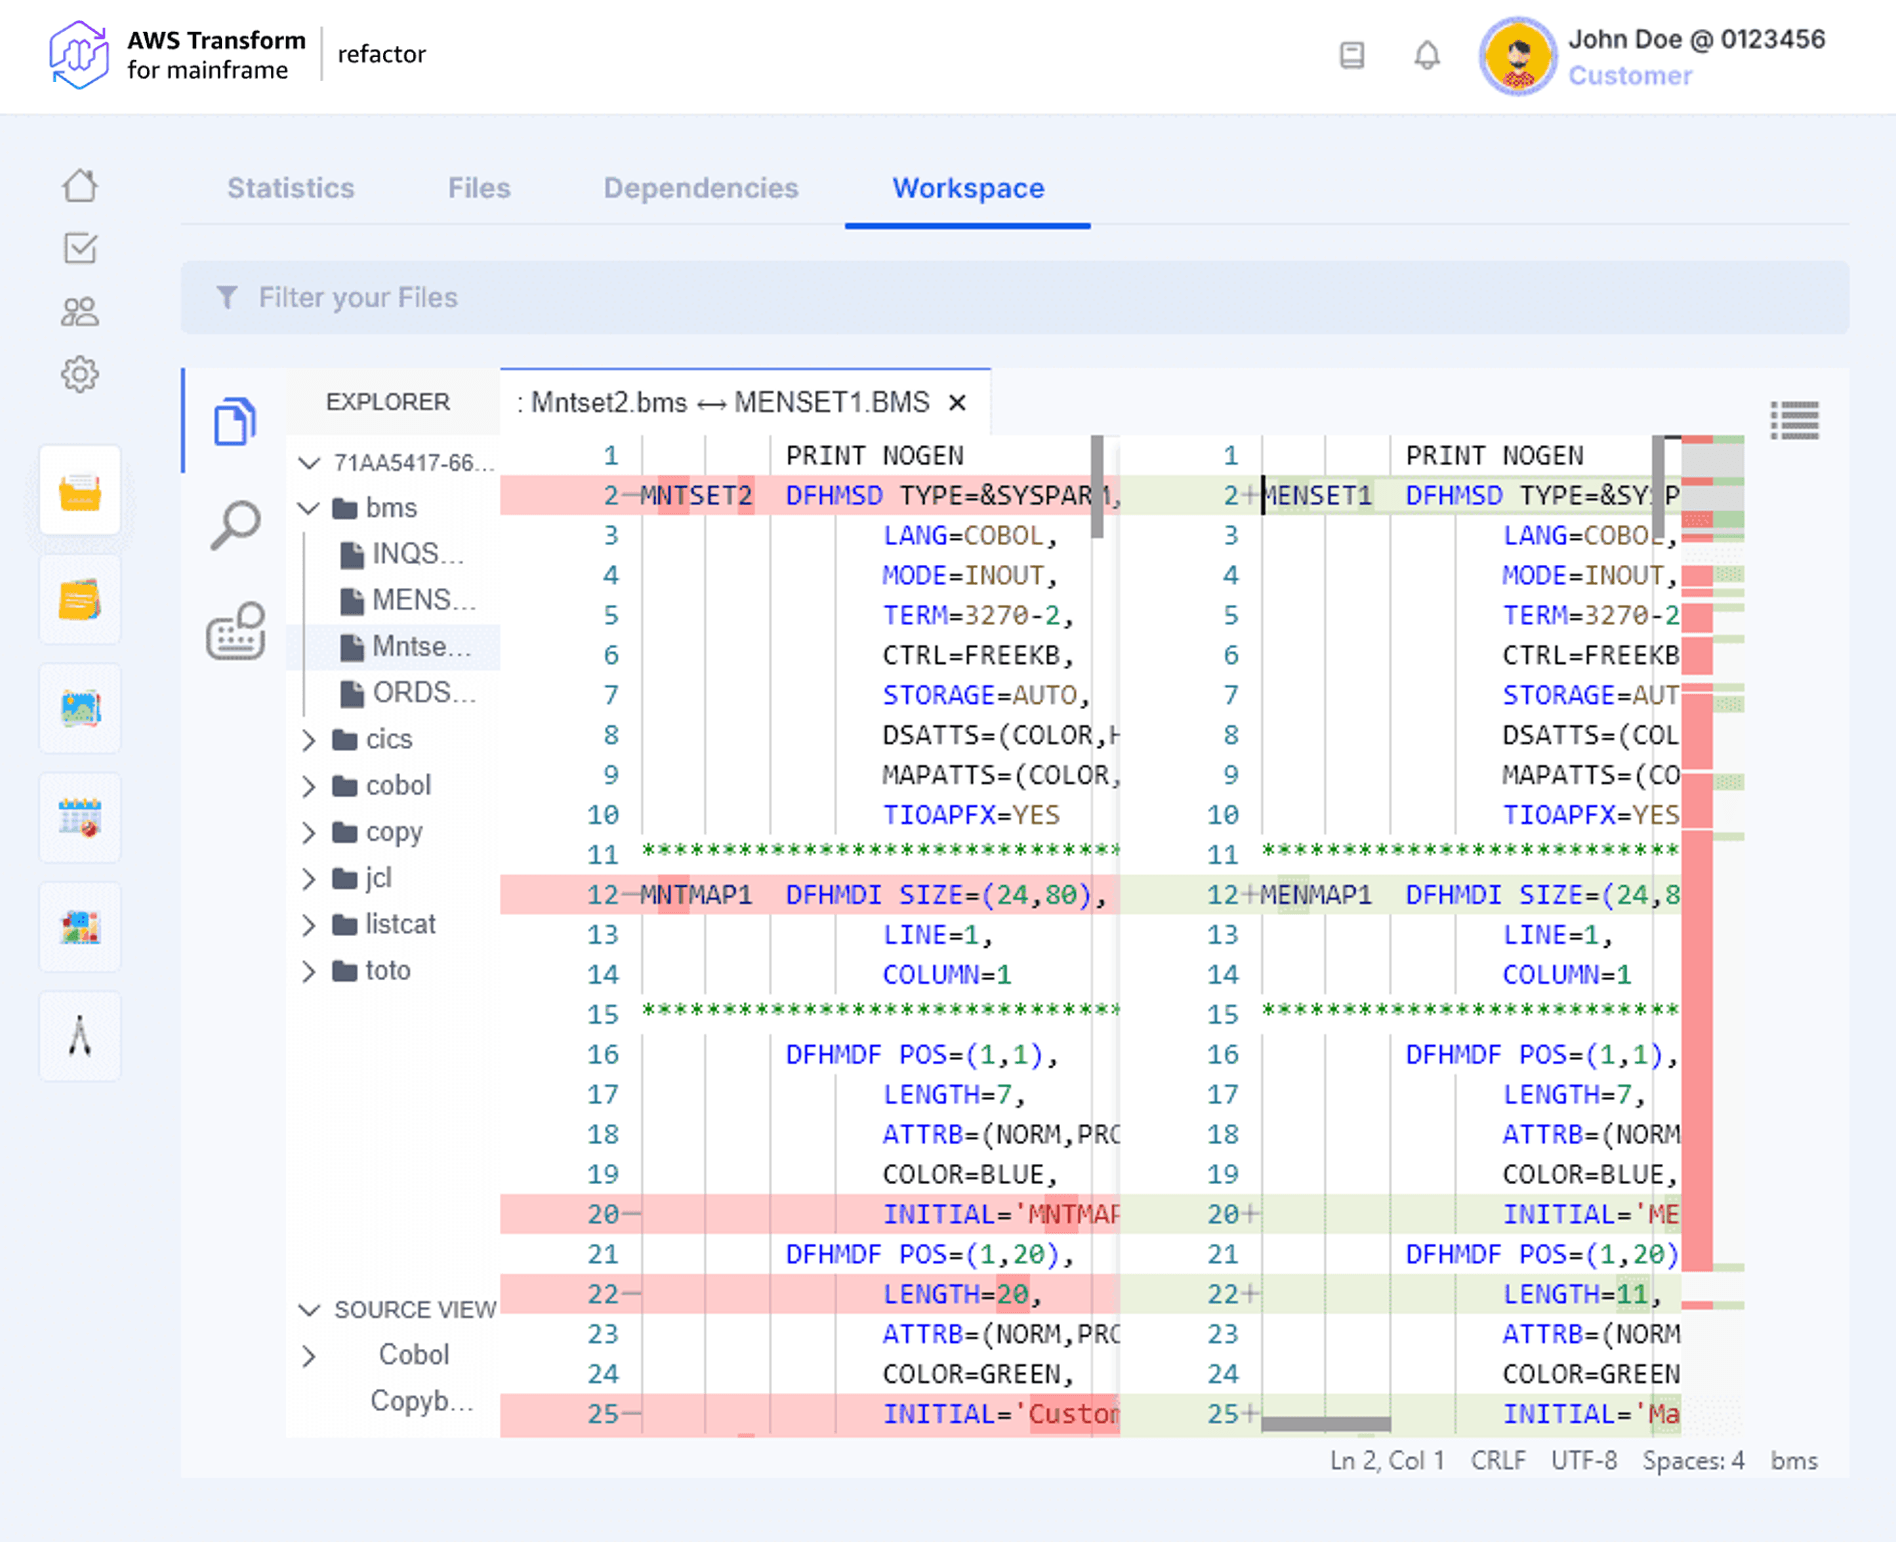Open the yellow project files folder icon
The width and height of the screenshot is (1896, 1542).
(x=80, y=491)
